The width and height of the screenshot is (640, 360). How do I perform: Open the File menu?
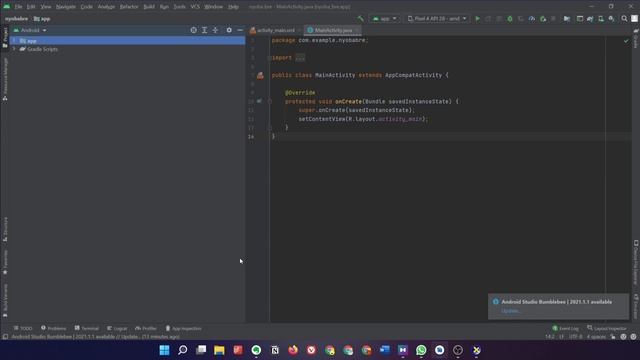18,7
